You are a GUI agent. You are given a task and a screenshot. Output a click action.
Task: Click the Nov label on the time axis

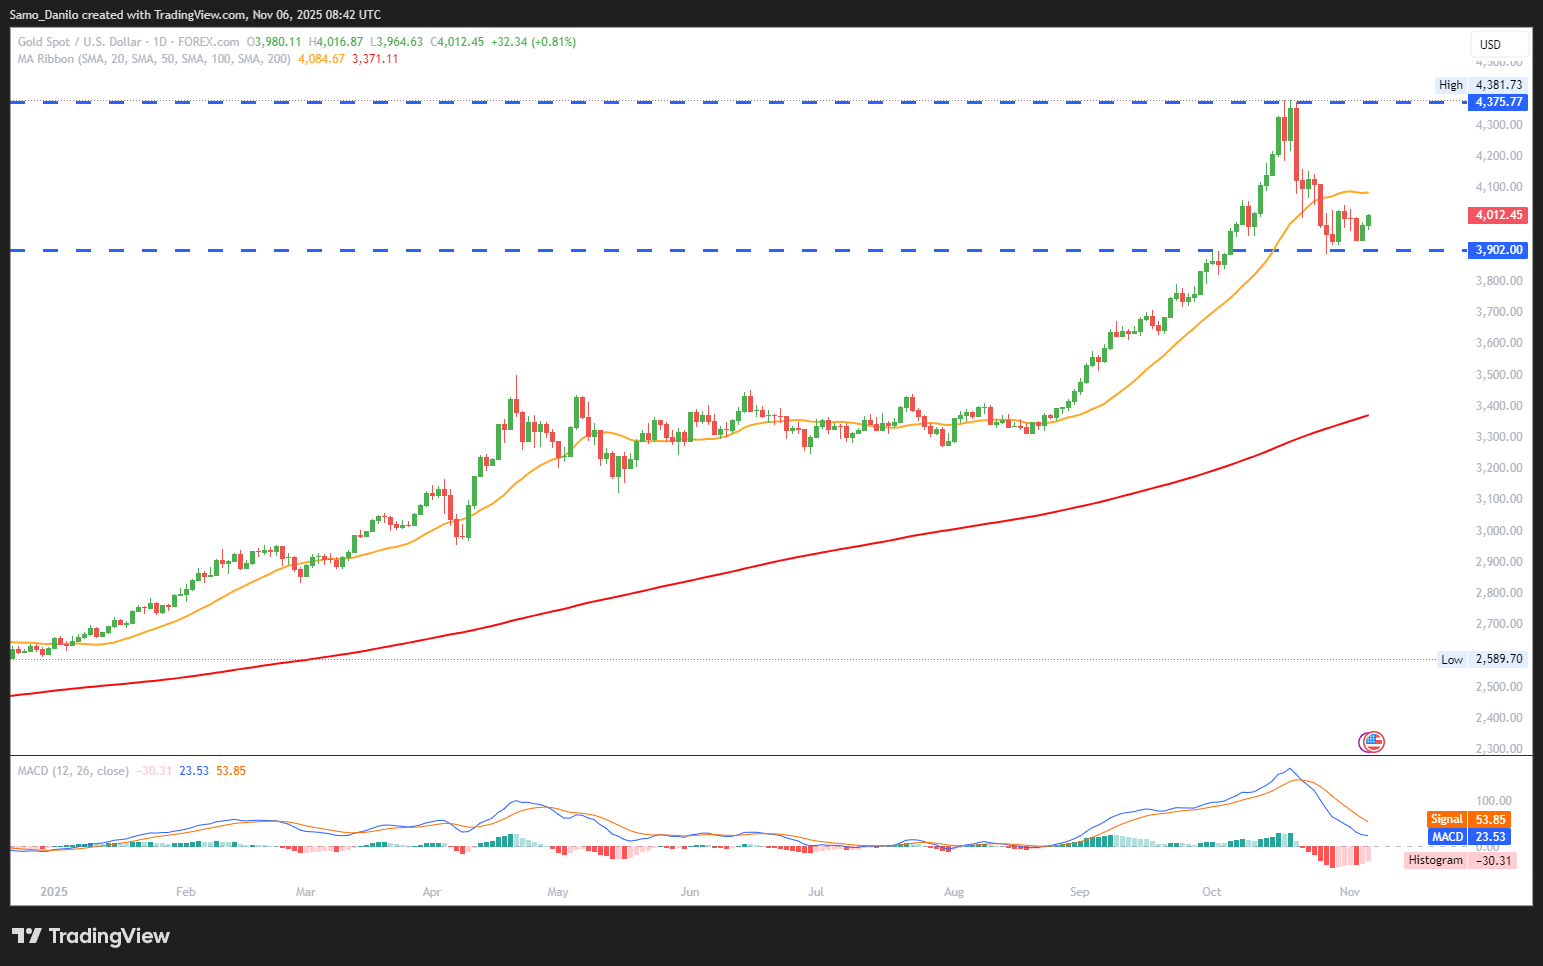coord(1350,891)
